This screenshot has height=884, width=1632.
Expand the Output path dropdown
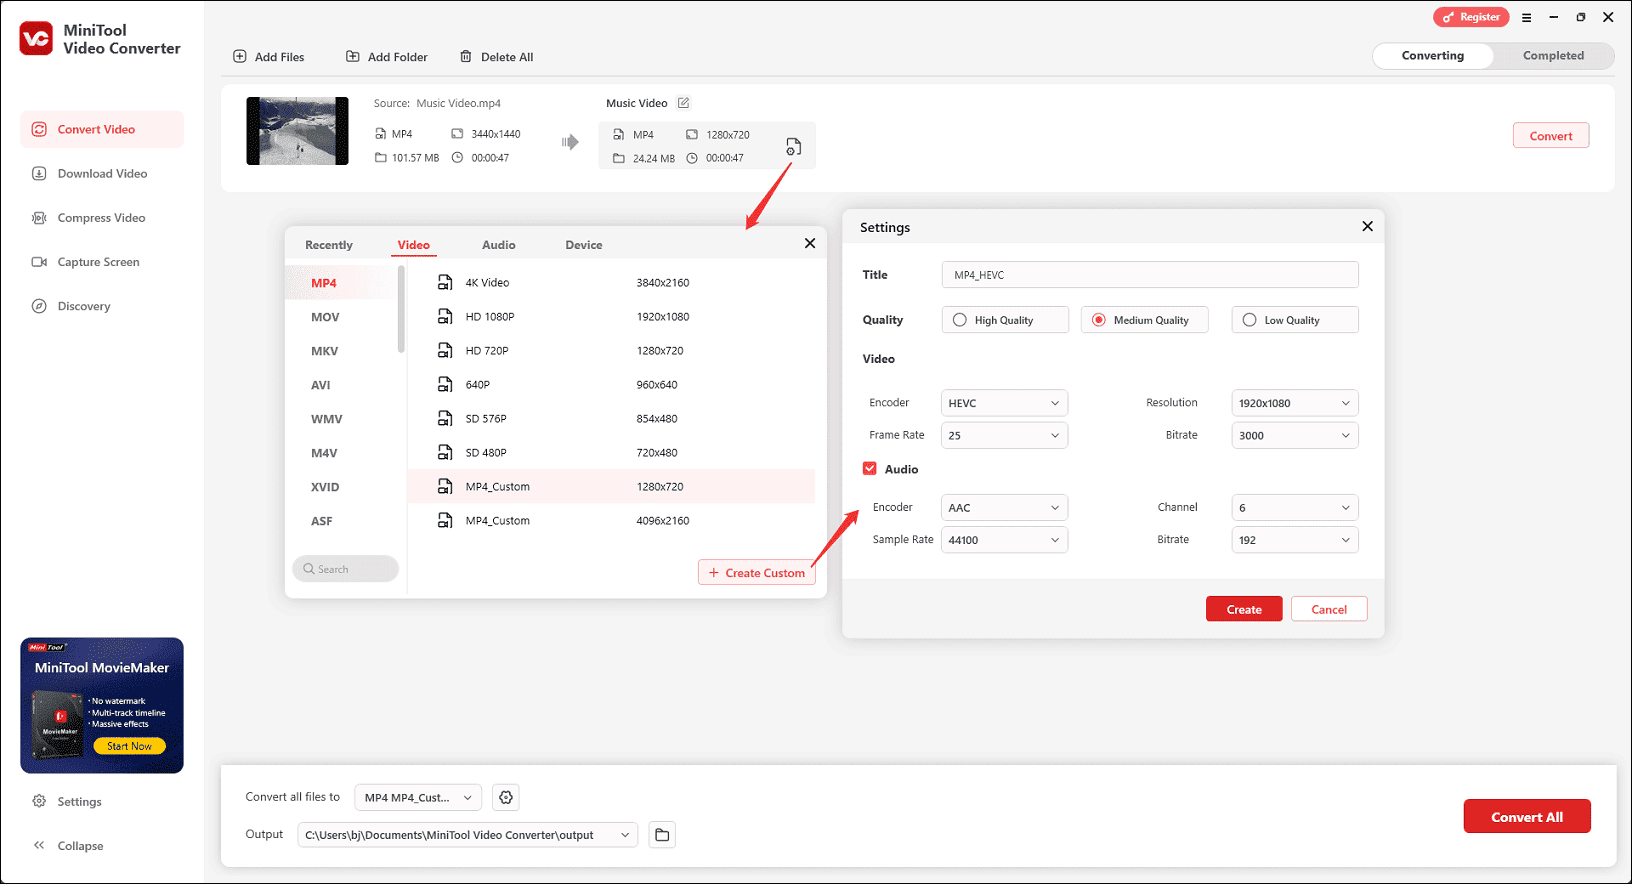[x=467, y=835]
